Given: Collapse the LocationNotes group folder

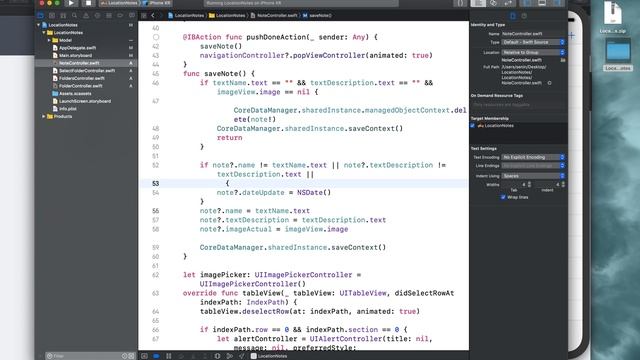Looking at the screenshot, I should [44, 33].
